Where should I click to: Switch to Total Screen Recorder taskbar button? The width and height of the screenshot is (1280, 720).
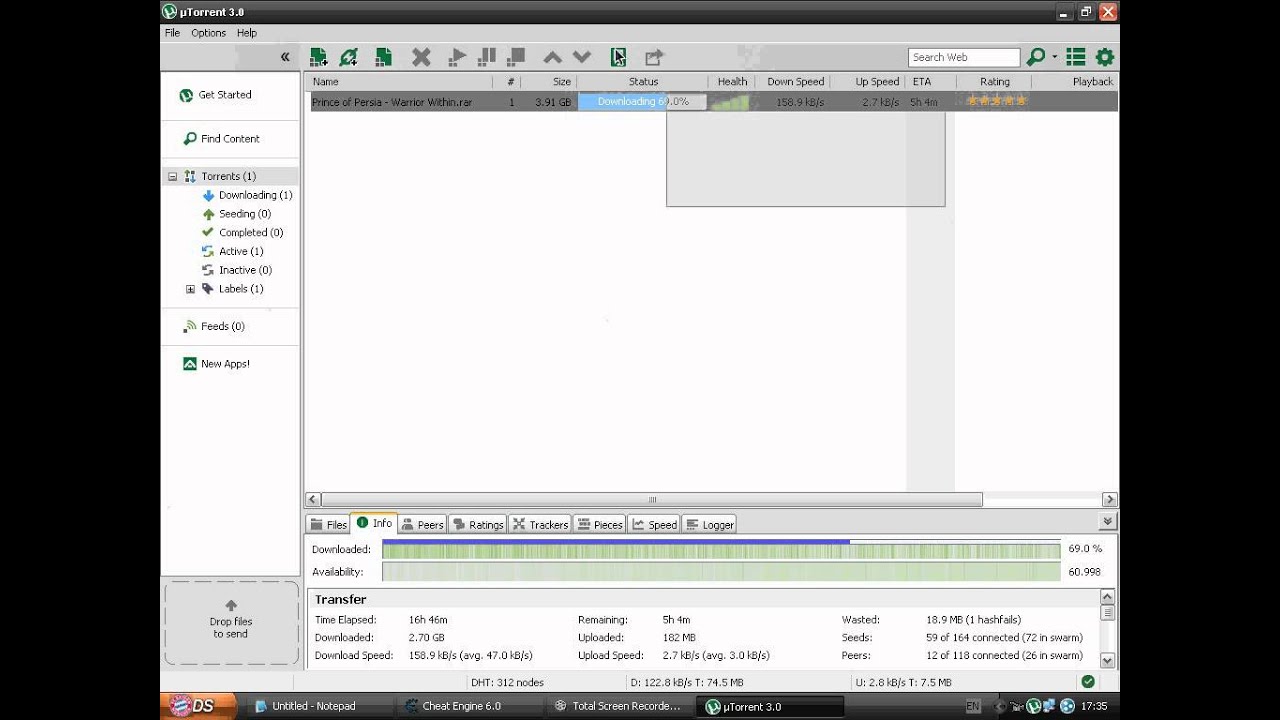618,706
